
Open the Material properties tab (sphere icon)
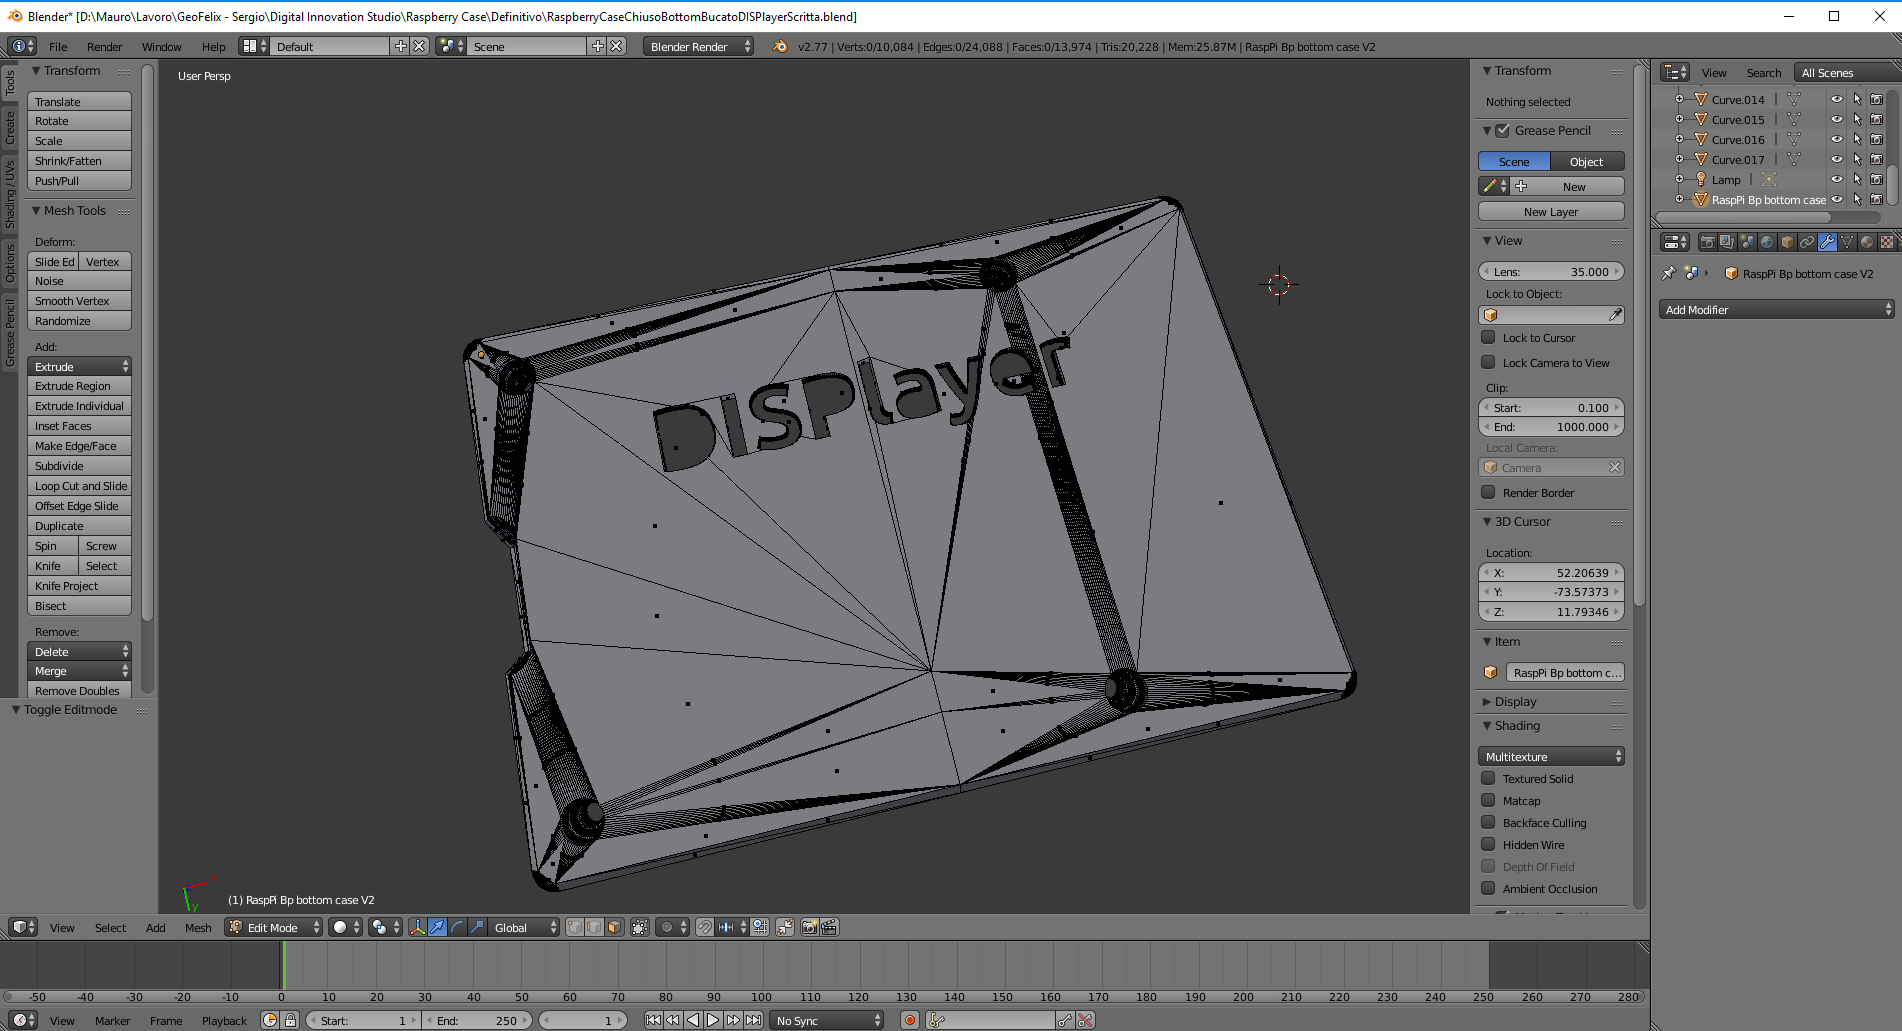point(1867,242)
